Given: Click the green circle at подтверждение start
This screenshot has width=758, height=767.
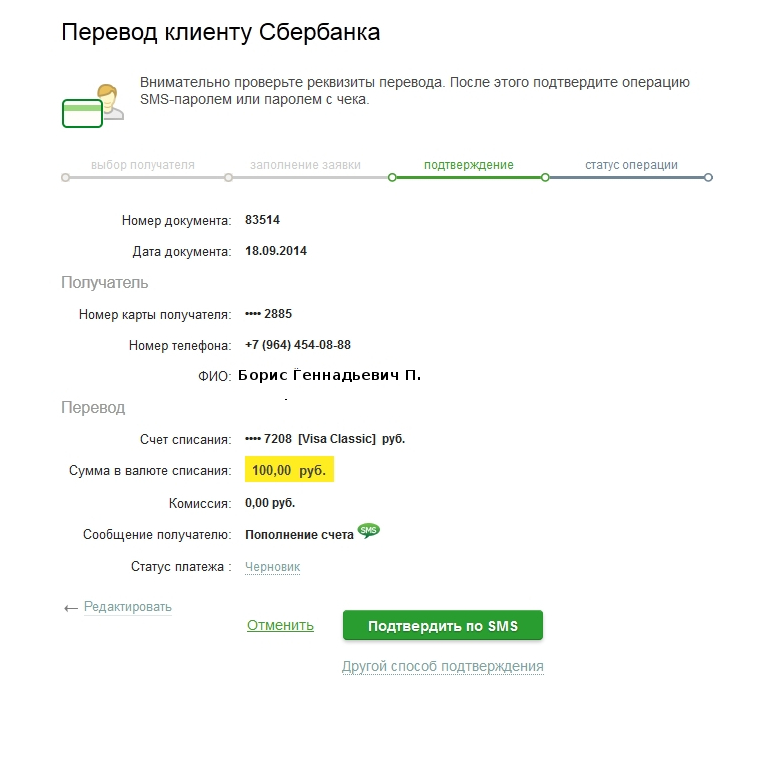Looking at the screenshot, I should 392,178.
